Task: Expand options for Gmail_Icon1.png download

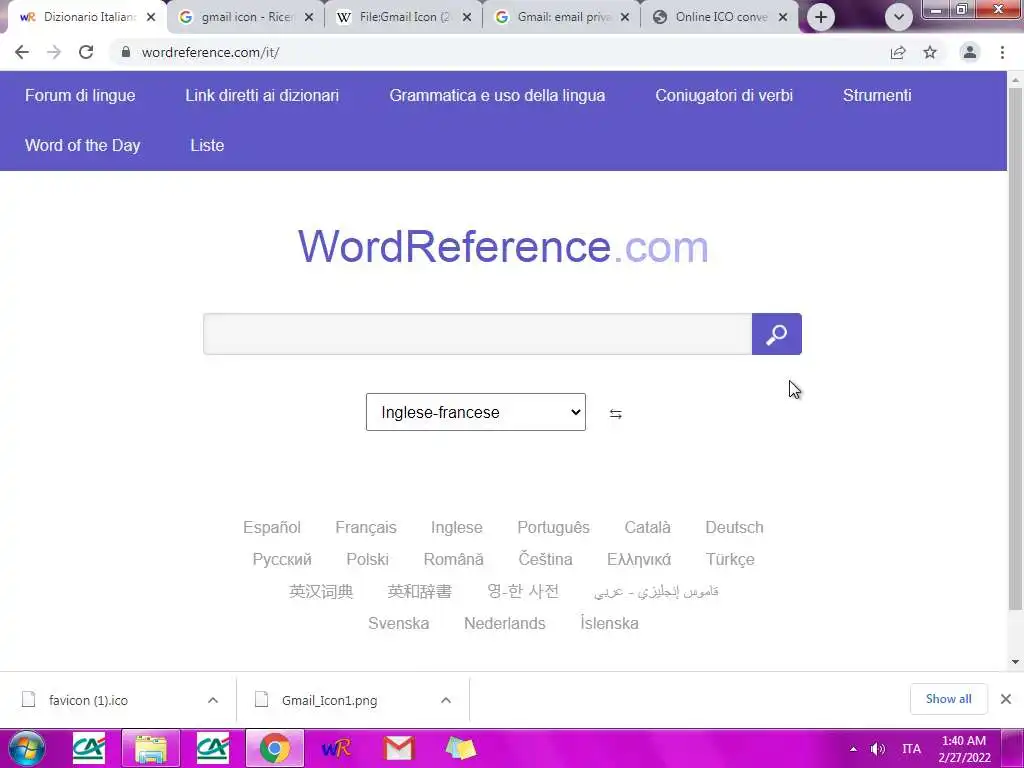Action: coord(446,700)
